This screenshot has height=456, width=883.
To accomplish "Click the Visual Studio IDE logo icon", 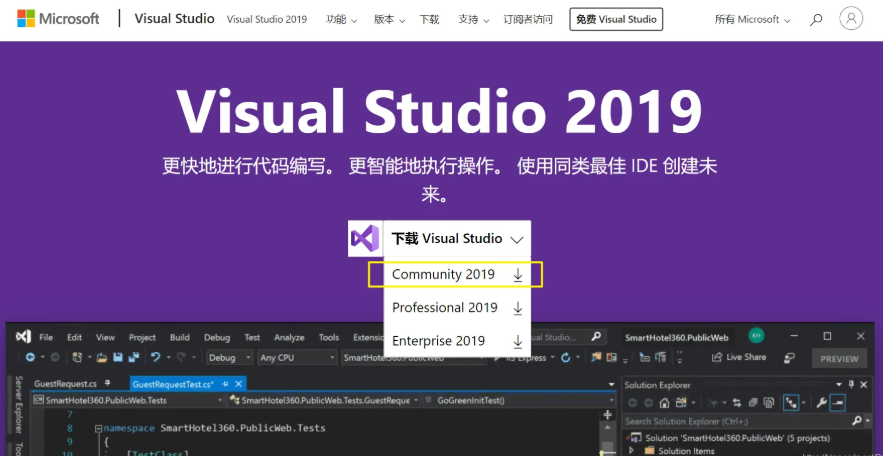I will (x=23, y=337).
